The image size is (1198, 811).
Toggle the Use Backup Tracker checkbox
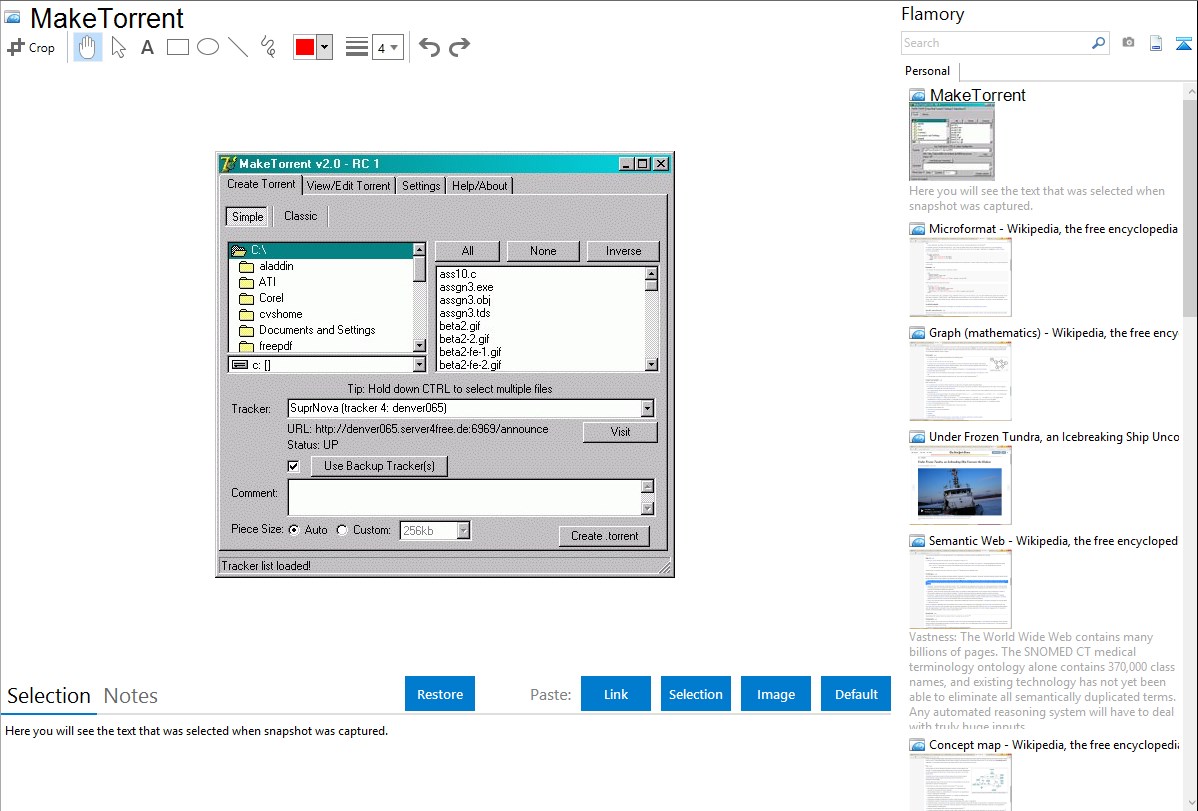tap(293, 466)
